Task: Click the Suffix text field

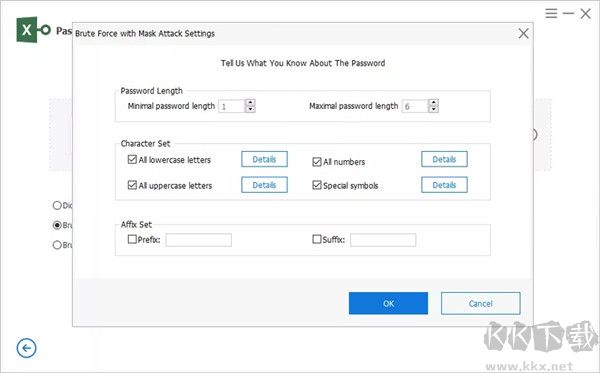Action: pyautogui.click(x=383, y=240)
